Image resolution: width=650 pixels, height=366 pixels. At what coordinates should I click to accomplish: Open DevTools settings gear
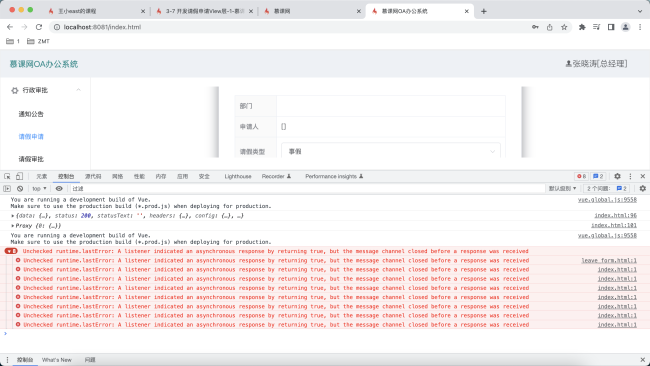(x=617, y=176)
